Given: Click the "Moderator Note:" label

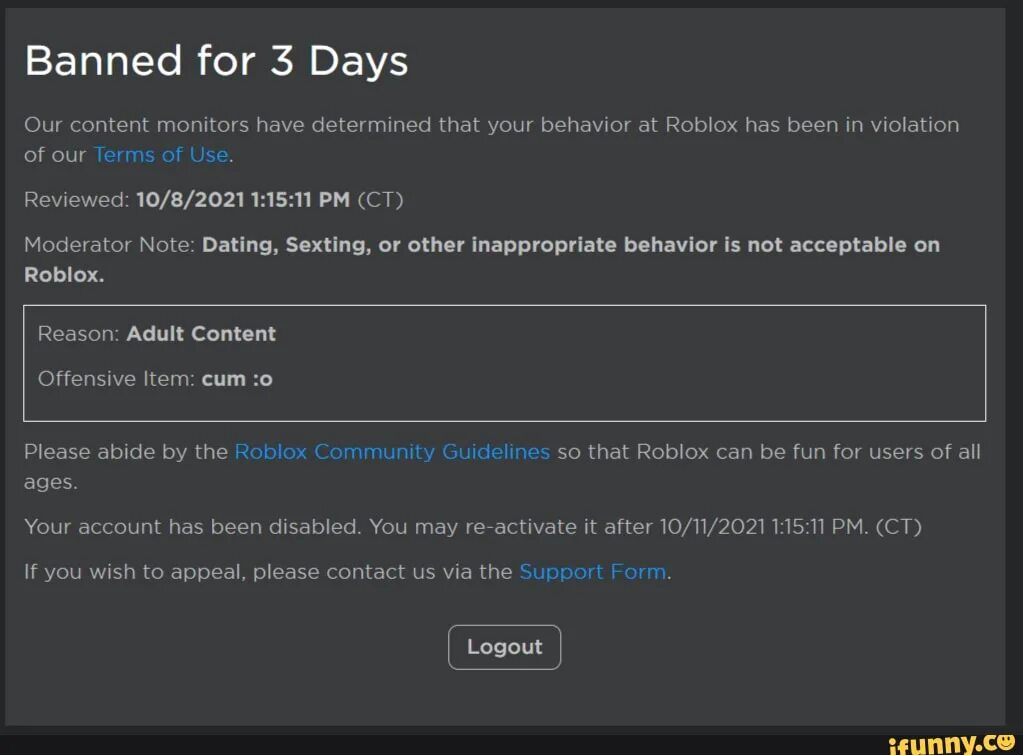Looking at the screenshot, I should (109, 245).
